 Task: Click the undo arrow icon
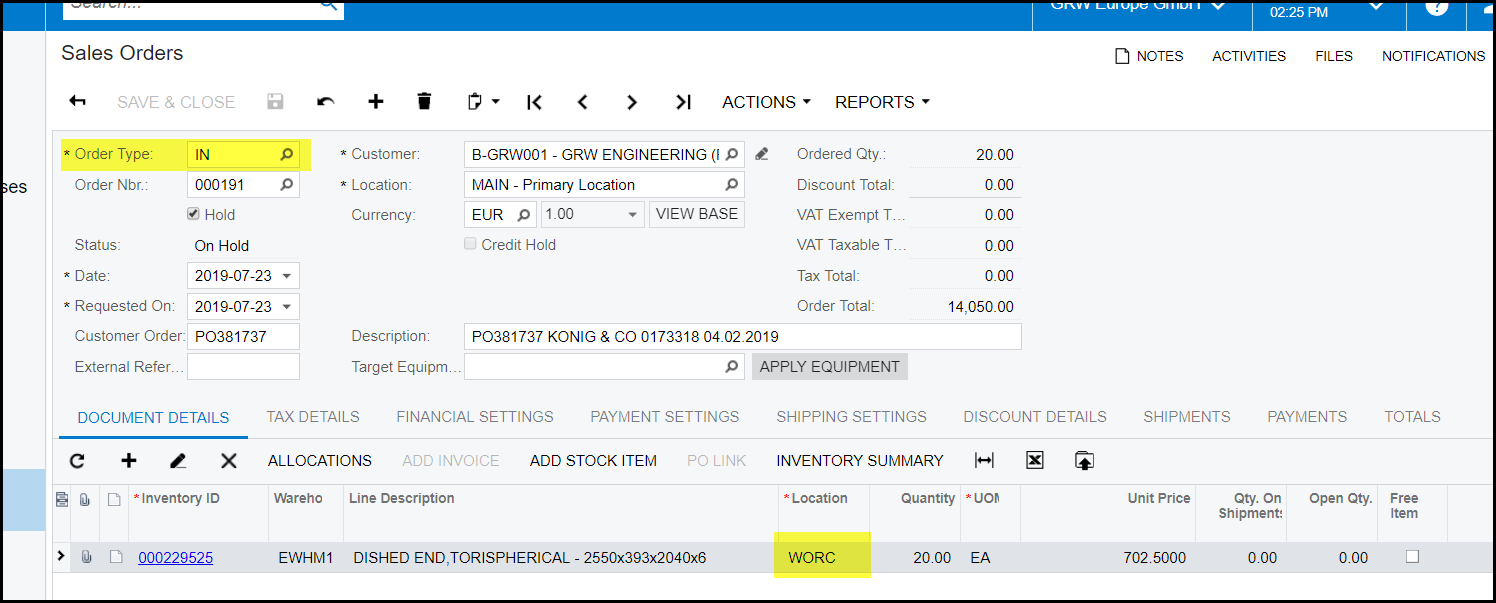(x=325, y=102)
